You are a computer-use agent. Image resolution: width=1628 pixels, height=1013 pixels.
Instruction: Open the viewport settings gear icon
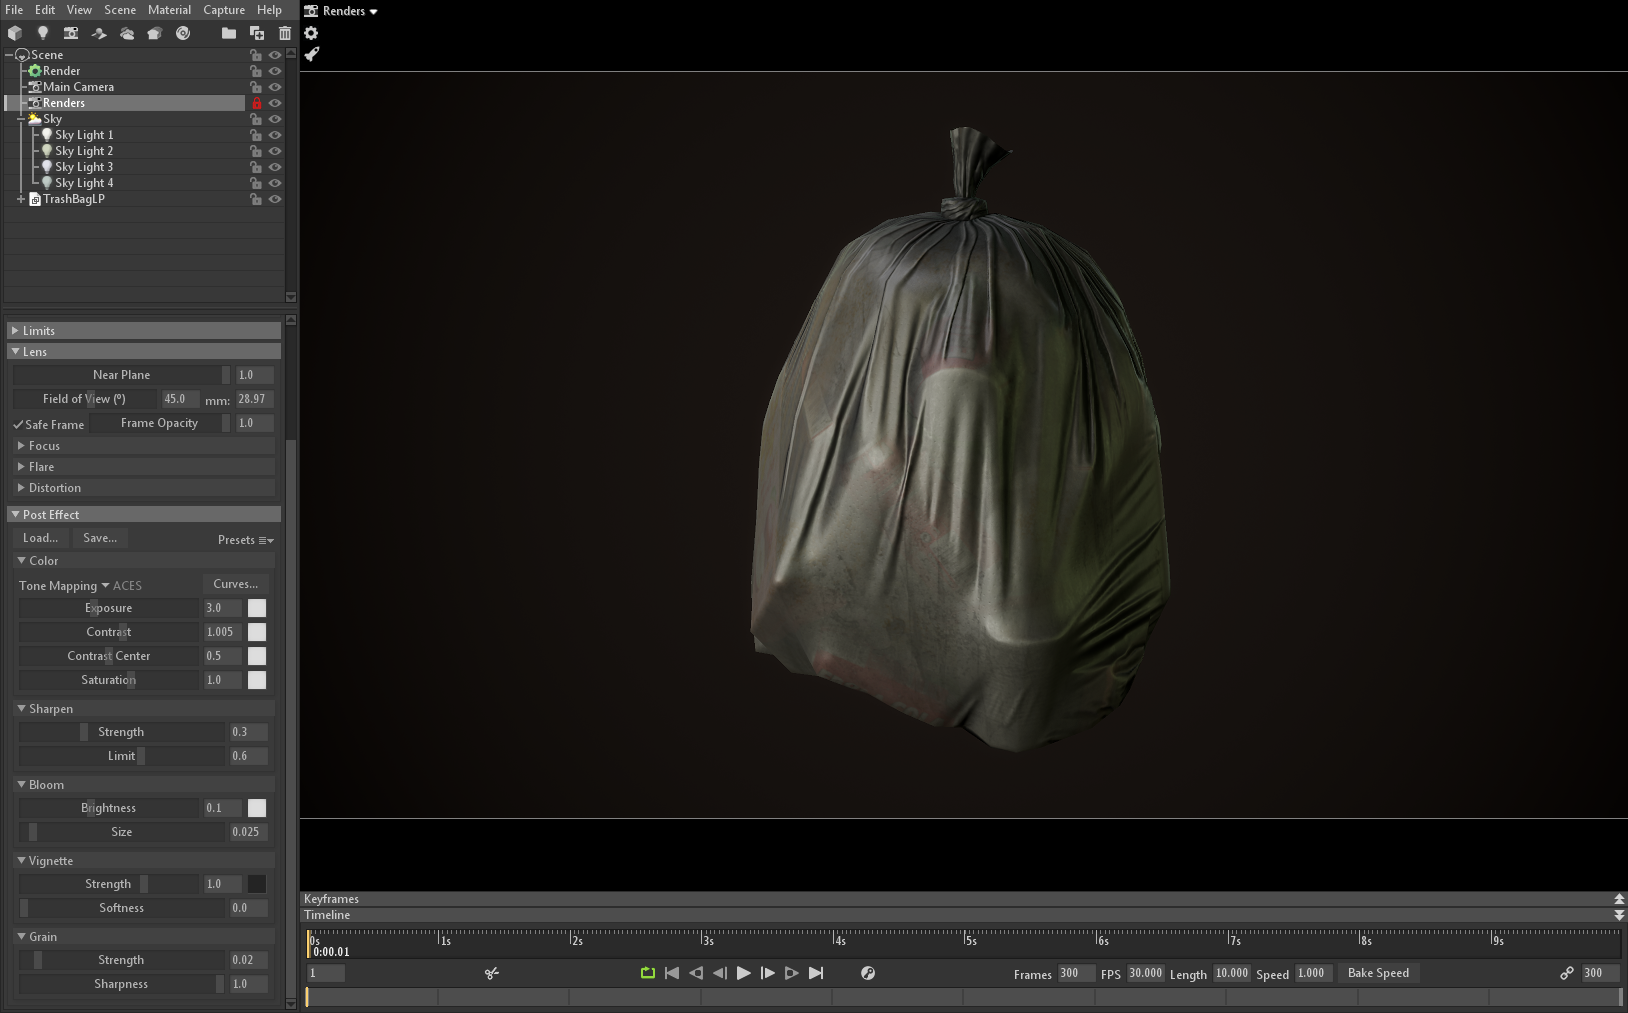click(x=311, y=33)
